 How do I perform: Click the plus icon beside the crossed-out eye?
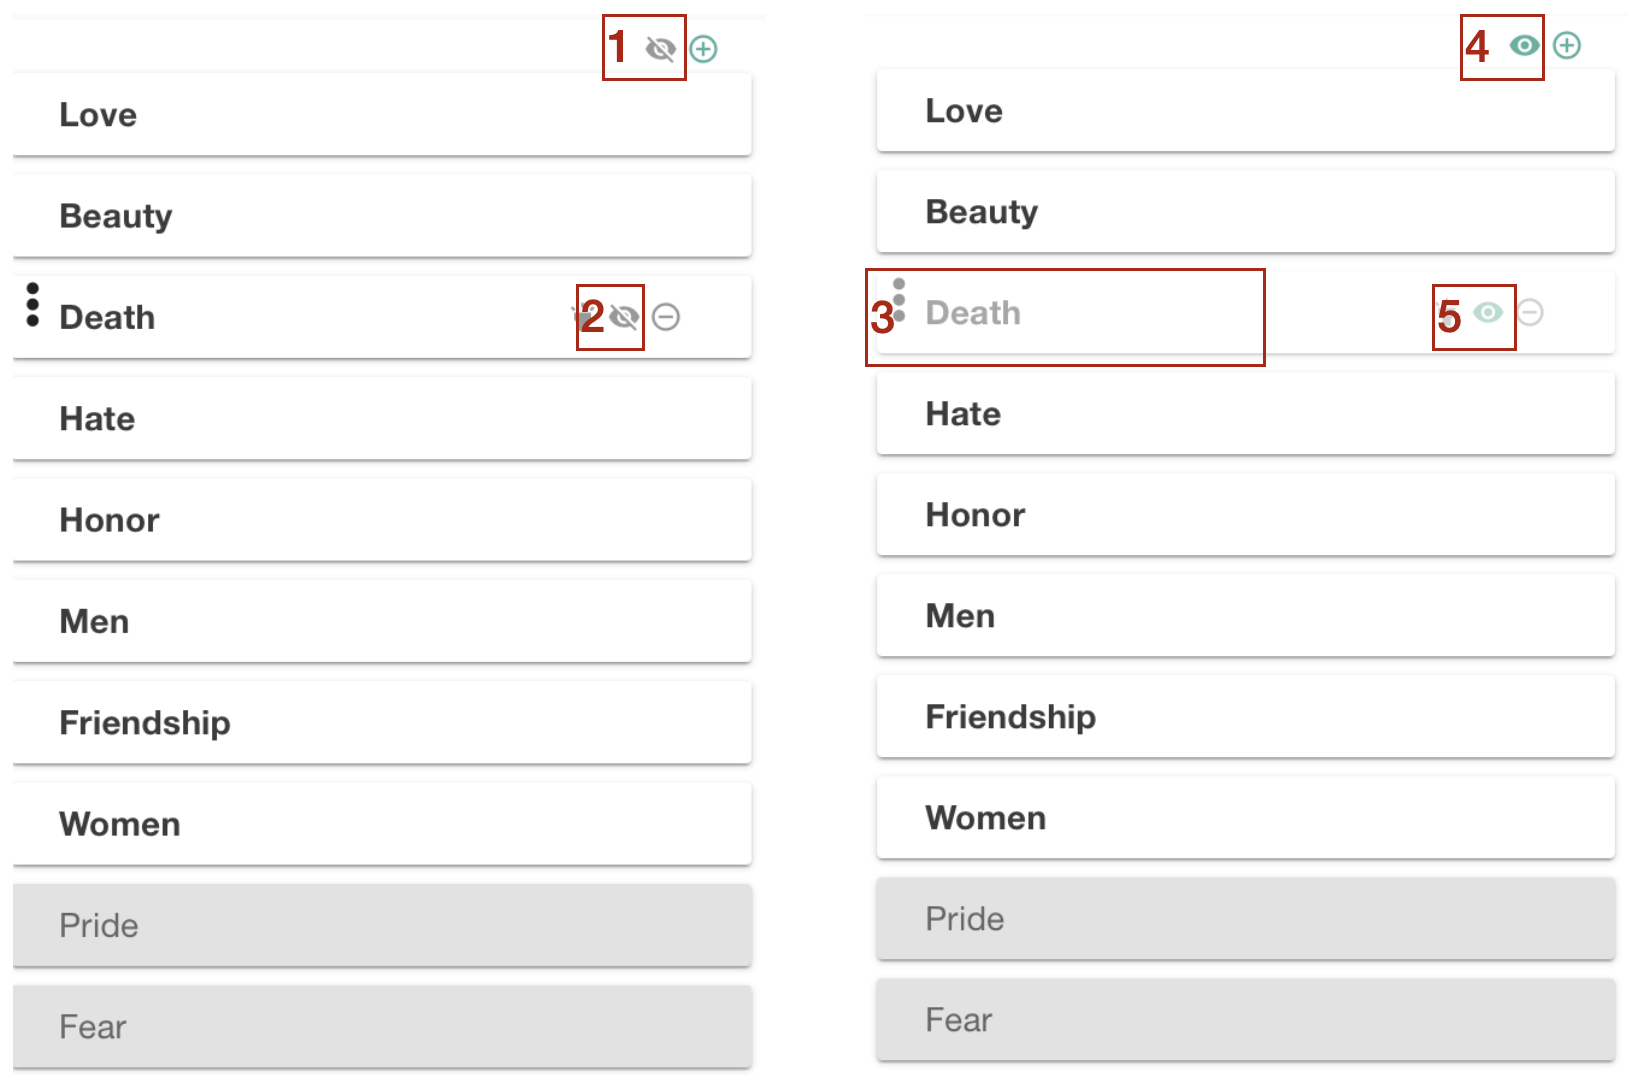704,49
